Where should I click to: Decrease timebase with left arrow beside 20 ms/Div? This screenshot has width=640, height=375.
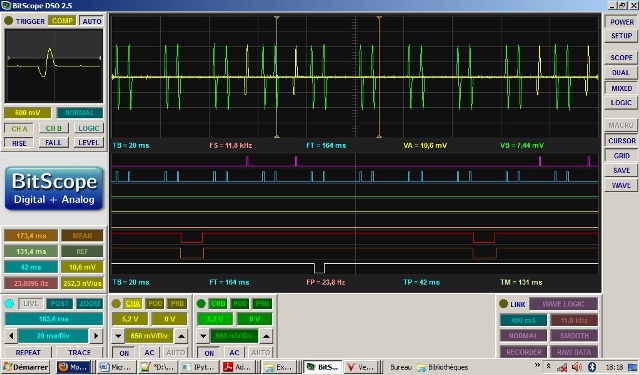coord(11,336)
